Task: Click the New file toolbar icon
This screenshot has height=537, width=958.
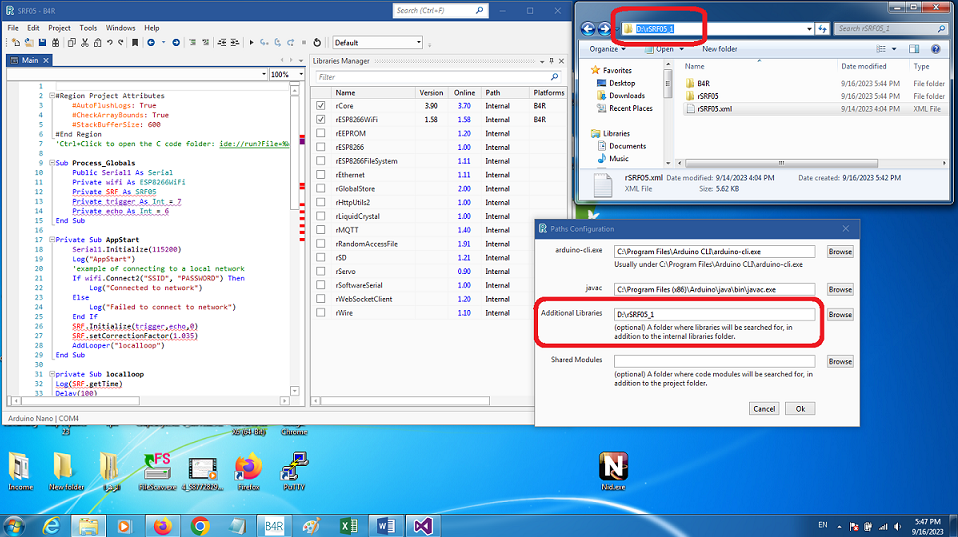Action: point(16,43)
